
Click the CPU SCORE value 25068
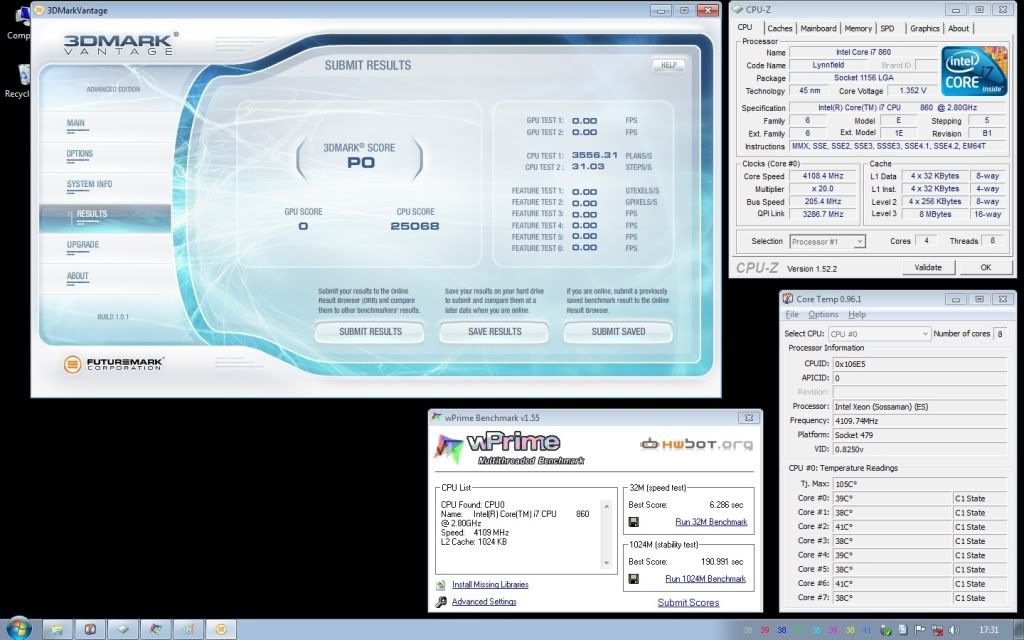click(415, 226)
